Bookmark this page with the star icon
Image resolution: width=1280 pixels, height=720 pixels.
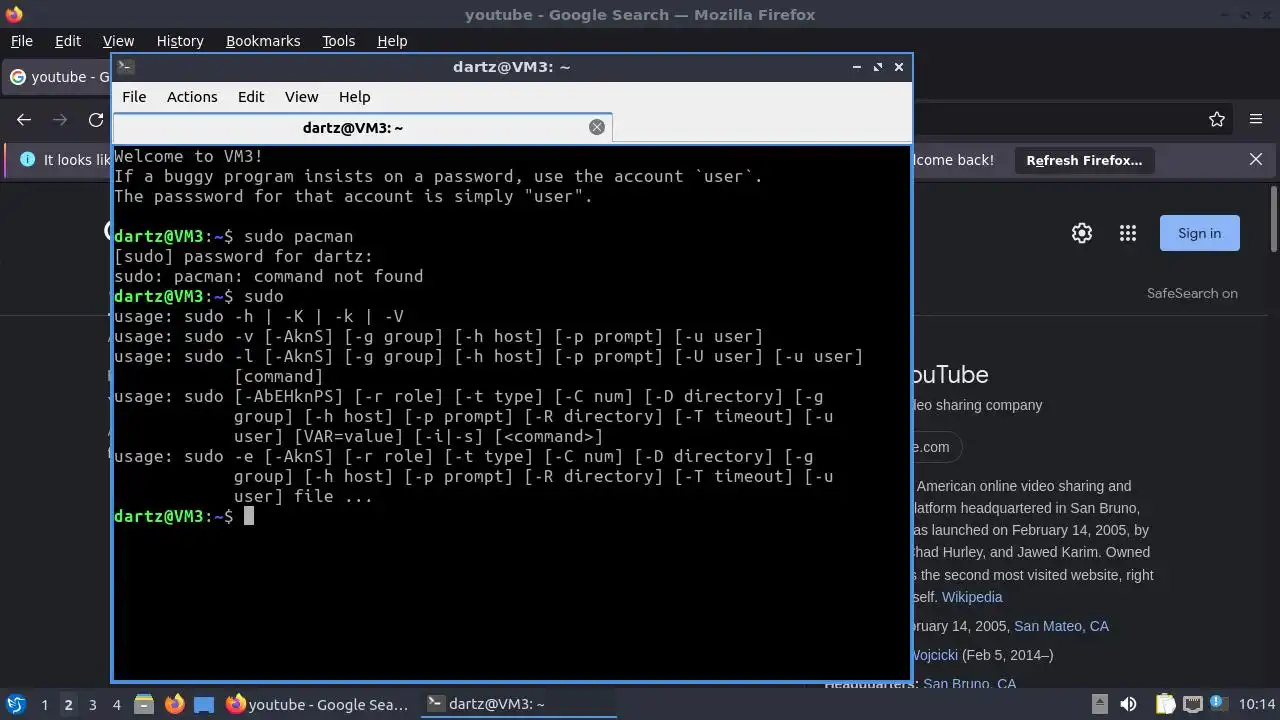coord(1217,119)
